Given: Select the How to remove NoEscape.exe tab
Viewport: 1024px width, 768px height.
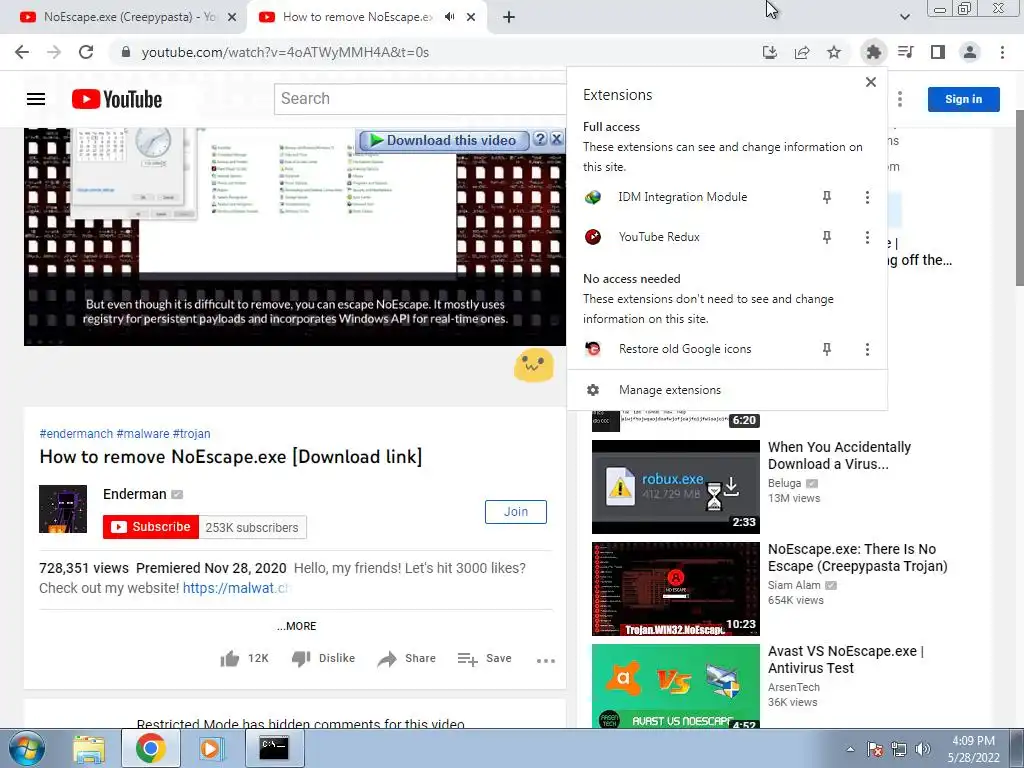Looking at the screenshot, I should click(356, 17).
